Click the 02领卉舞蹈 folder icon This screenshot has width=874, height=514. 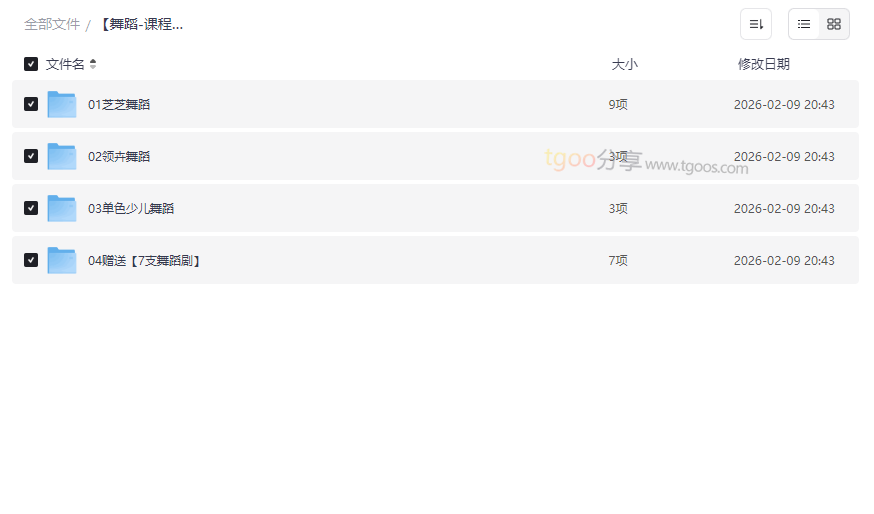62,156
